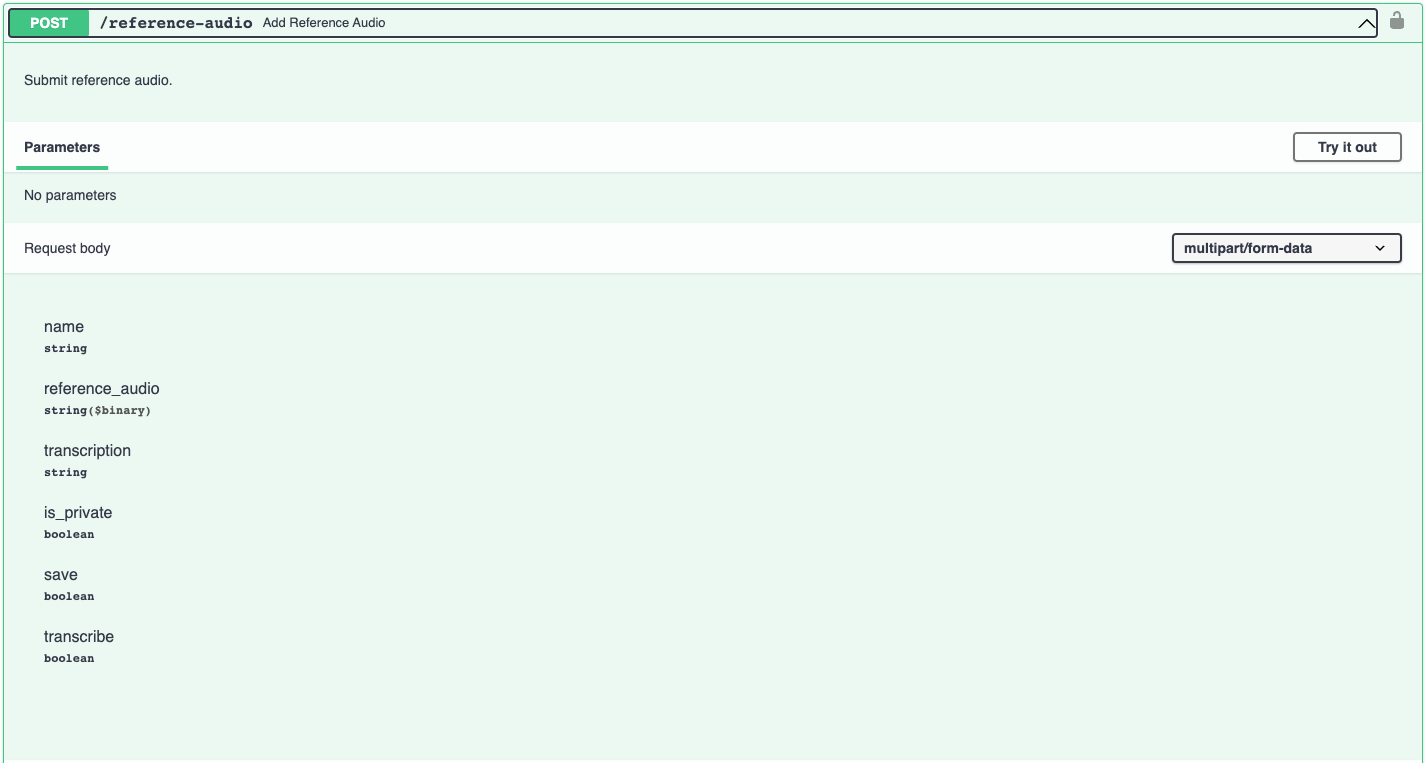Open the multipart/form-data media type dropdown
This screenshot has height=763, width=1426.
[x=1286, y=247]
